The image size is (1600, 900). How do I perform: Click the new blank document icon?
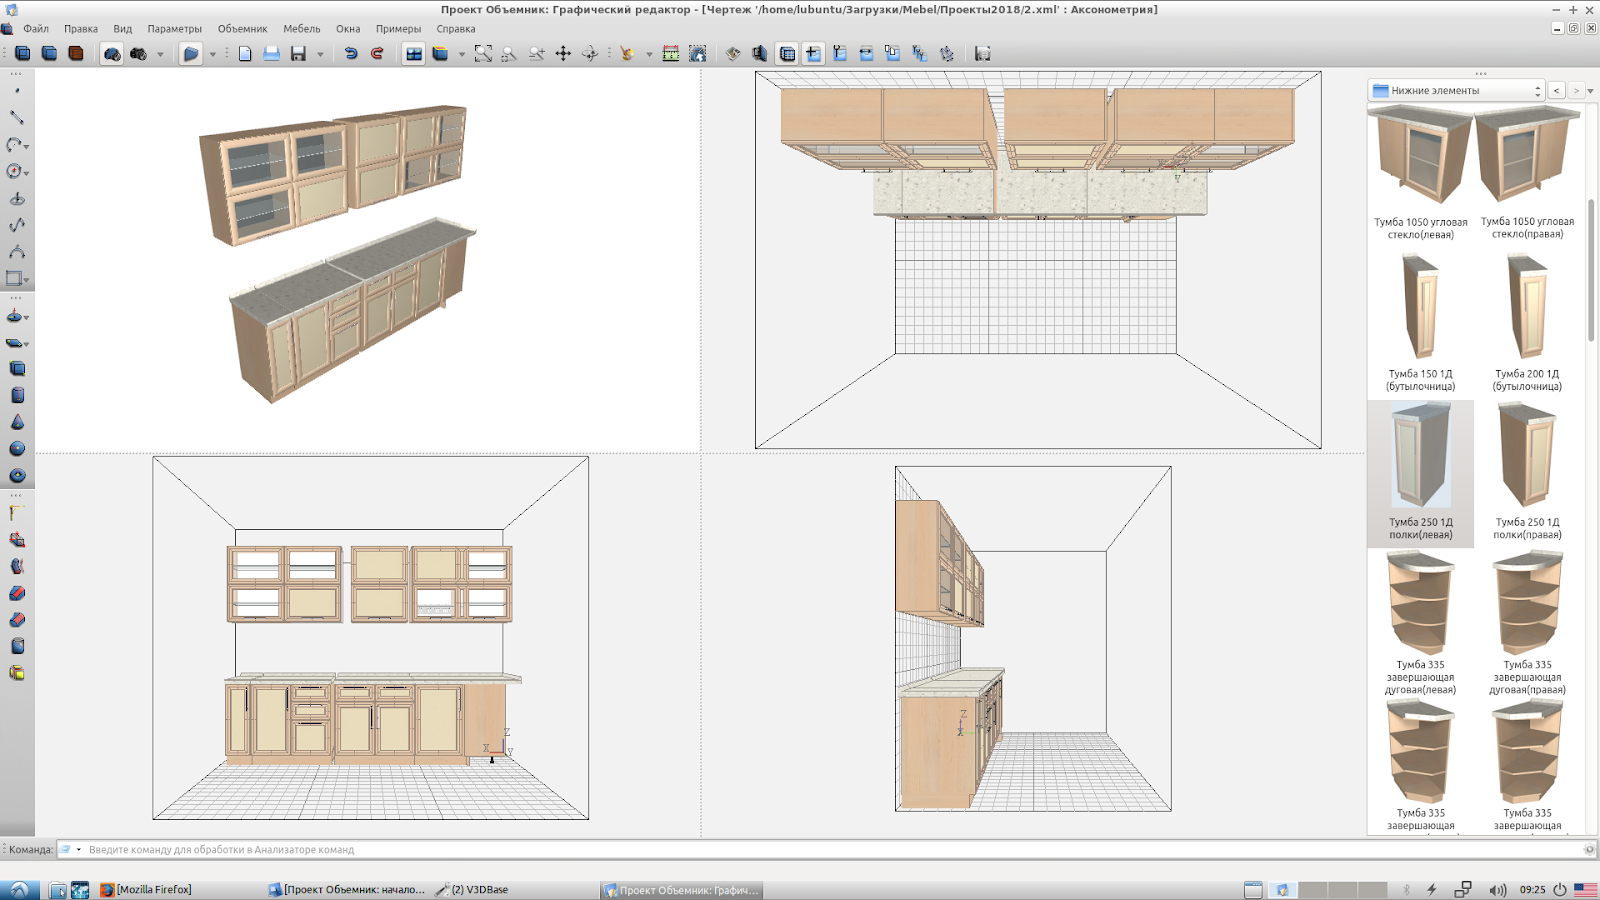point(245,54)
